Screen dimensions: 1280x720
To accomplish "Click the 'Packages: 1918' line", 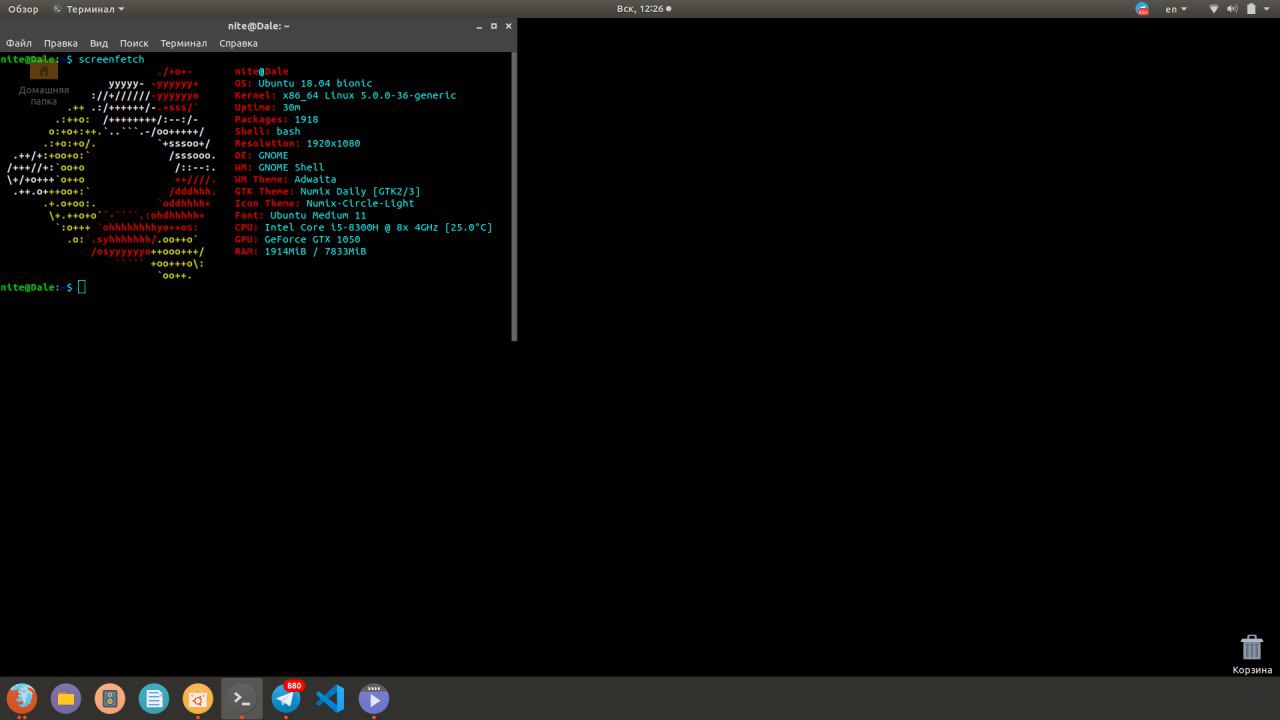I will pos(277,120).
